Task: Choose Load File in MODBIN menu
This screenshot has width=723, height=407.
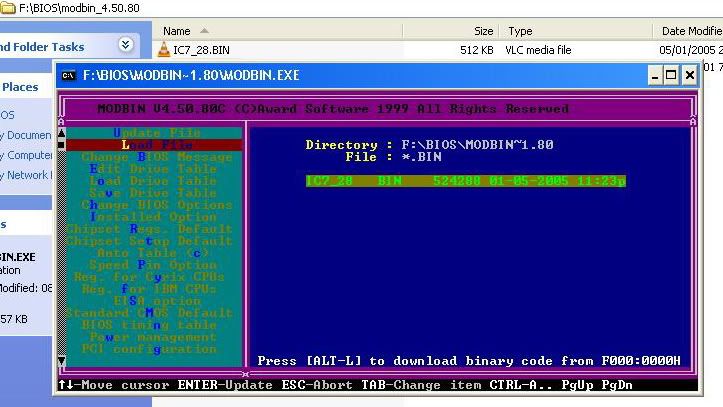Action: pos(156,145)
